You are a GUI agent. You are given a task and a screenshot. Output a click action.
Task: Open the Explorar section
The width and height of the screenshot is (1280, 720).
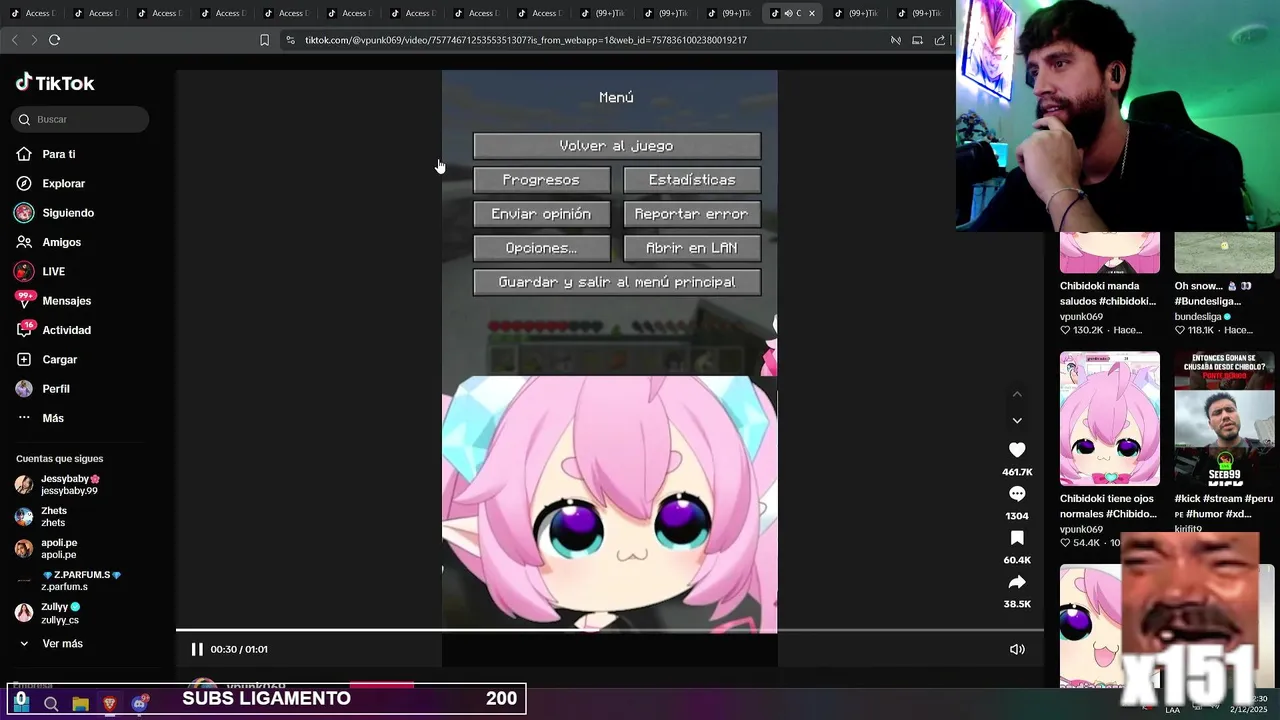(63, 183)
